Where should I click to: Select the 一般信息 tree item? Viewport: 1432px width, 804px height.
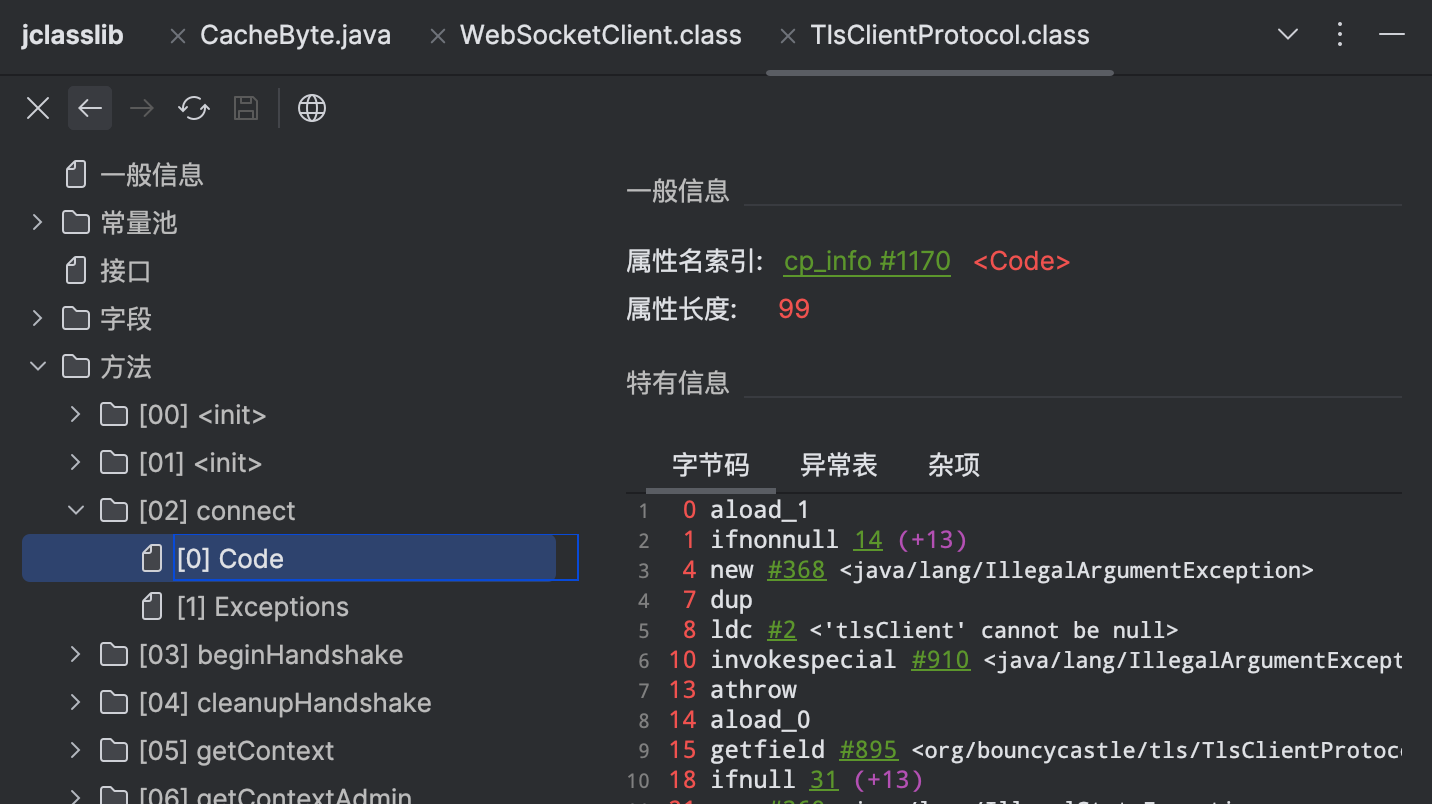(x=151, y=175)
